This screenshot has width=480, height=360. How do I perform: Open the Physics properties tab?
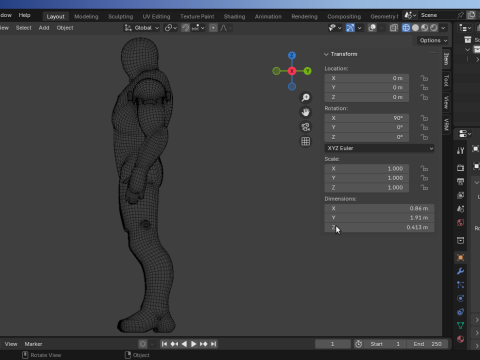pos(461,298)
